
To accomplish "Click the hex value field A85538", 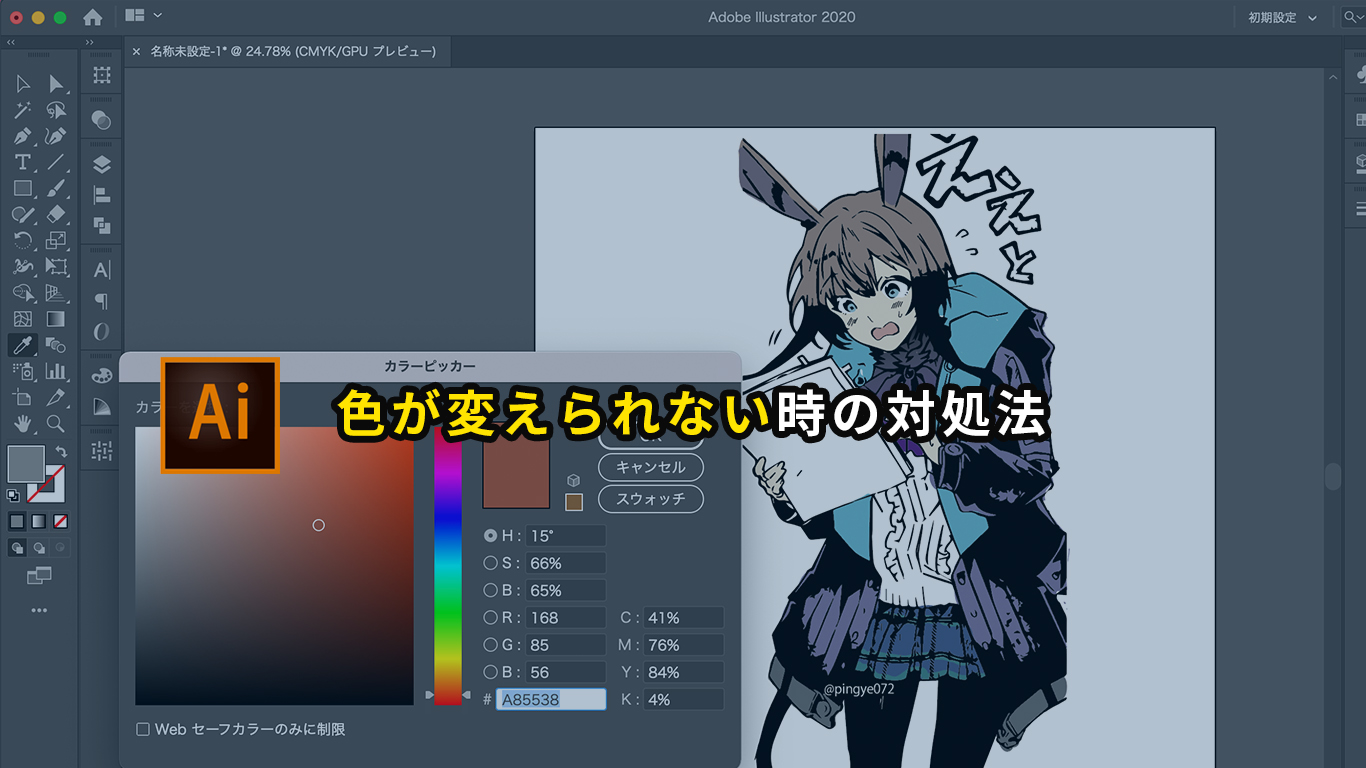I will [551, 699].
